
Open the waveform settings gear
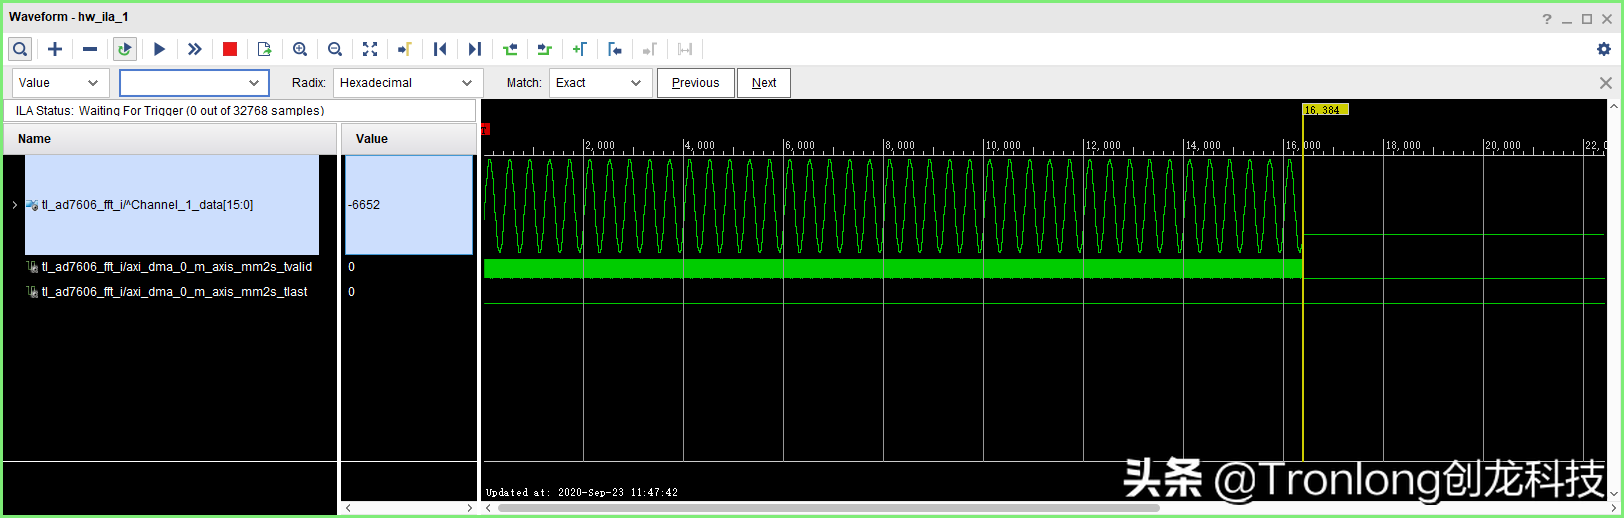(1604, 49)
